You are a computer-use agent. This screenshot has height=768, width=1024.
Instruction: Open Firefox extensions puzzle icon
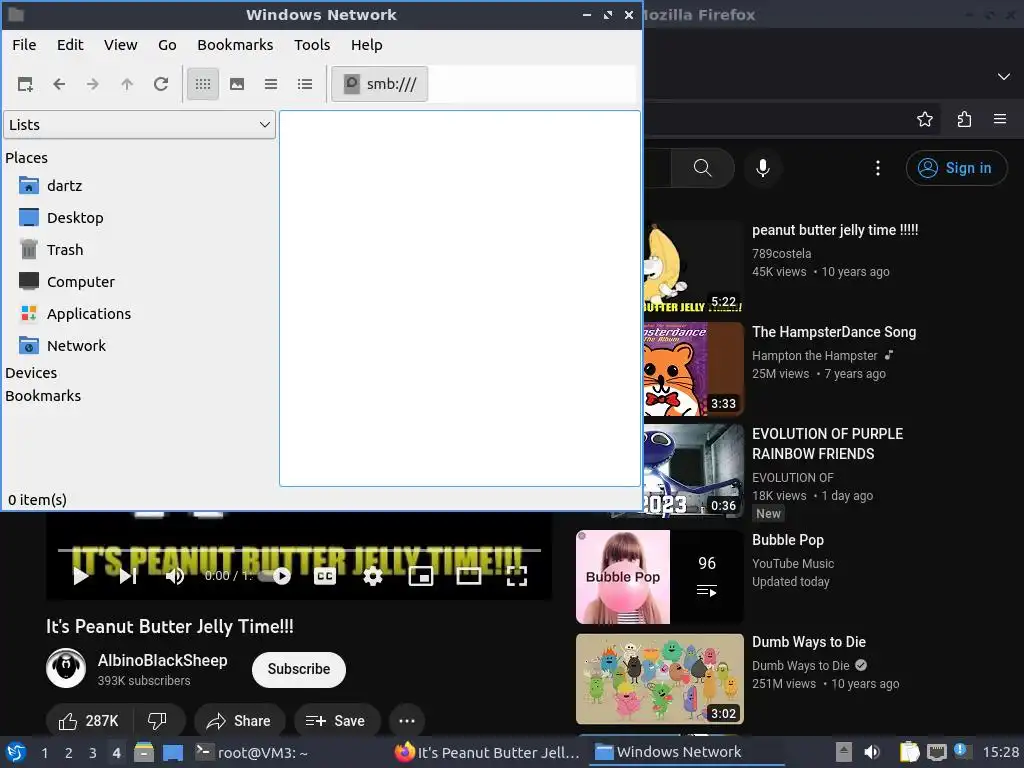tap(964, 120)
